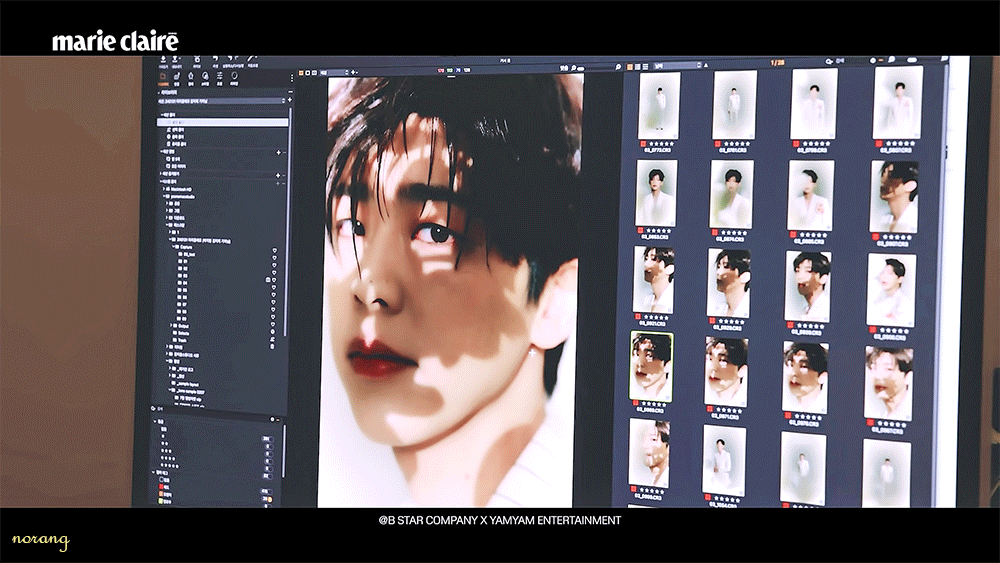Filter by the orange color tag

tap(161, 494)
